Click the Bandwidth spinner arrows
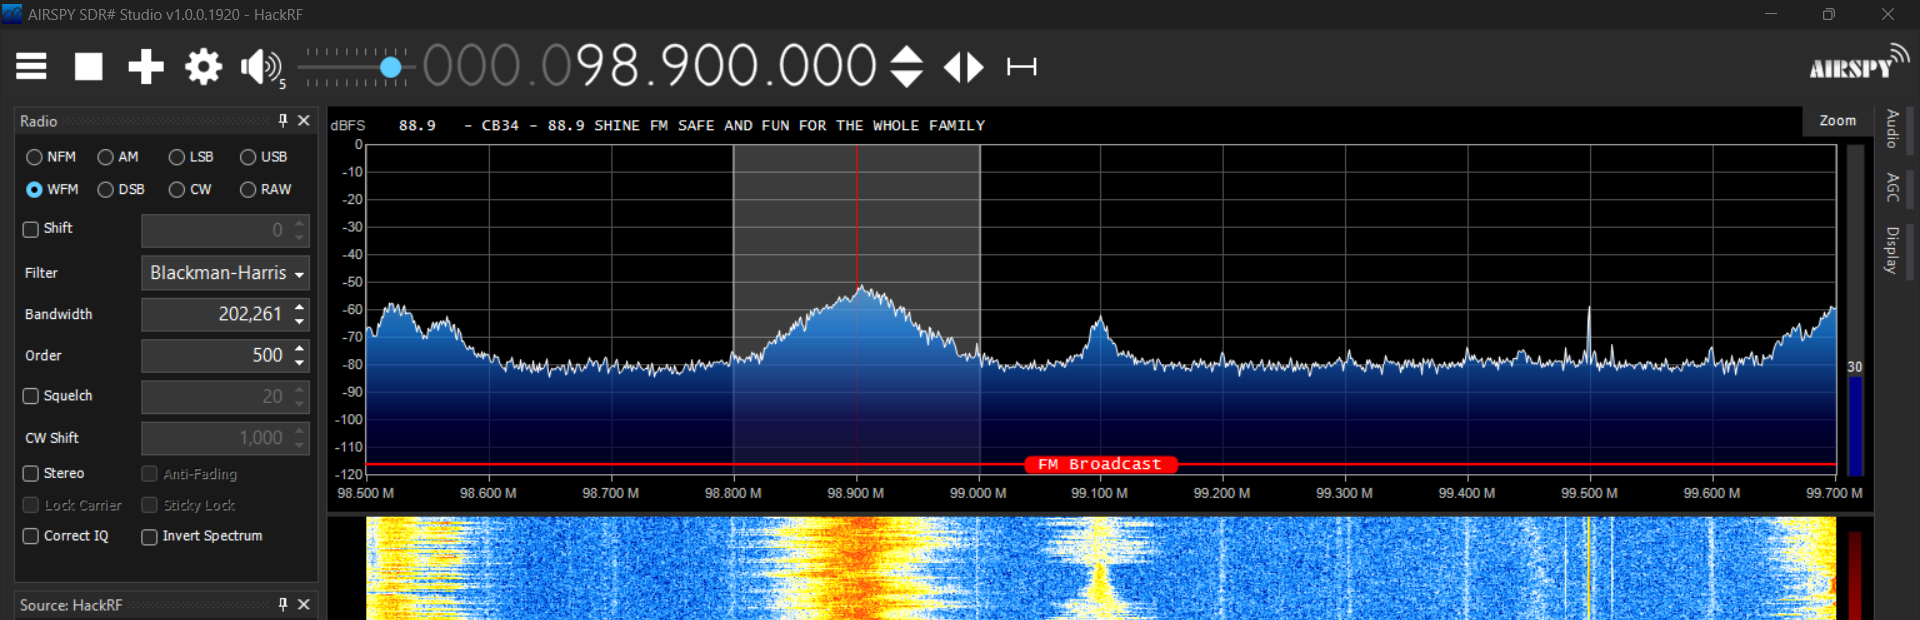Image resolution: width=1920 pixels, height=620 pixels. [300, 314]
